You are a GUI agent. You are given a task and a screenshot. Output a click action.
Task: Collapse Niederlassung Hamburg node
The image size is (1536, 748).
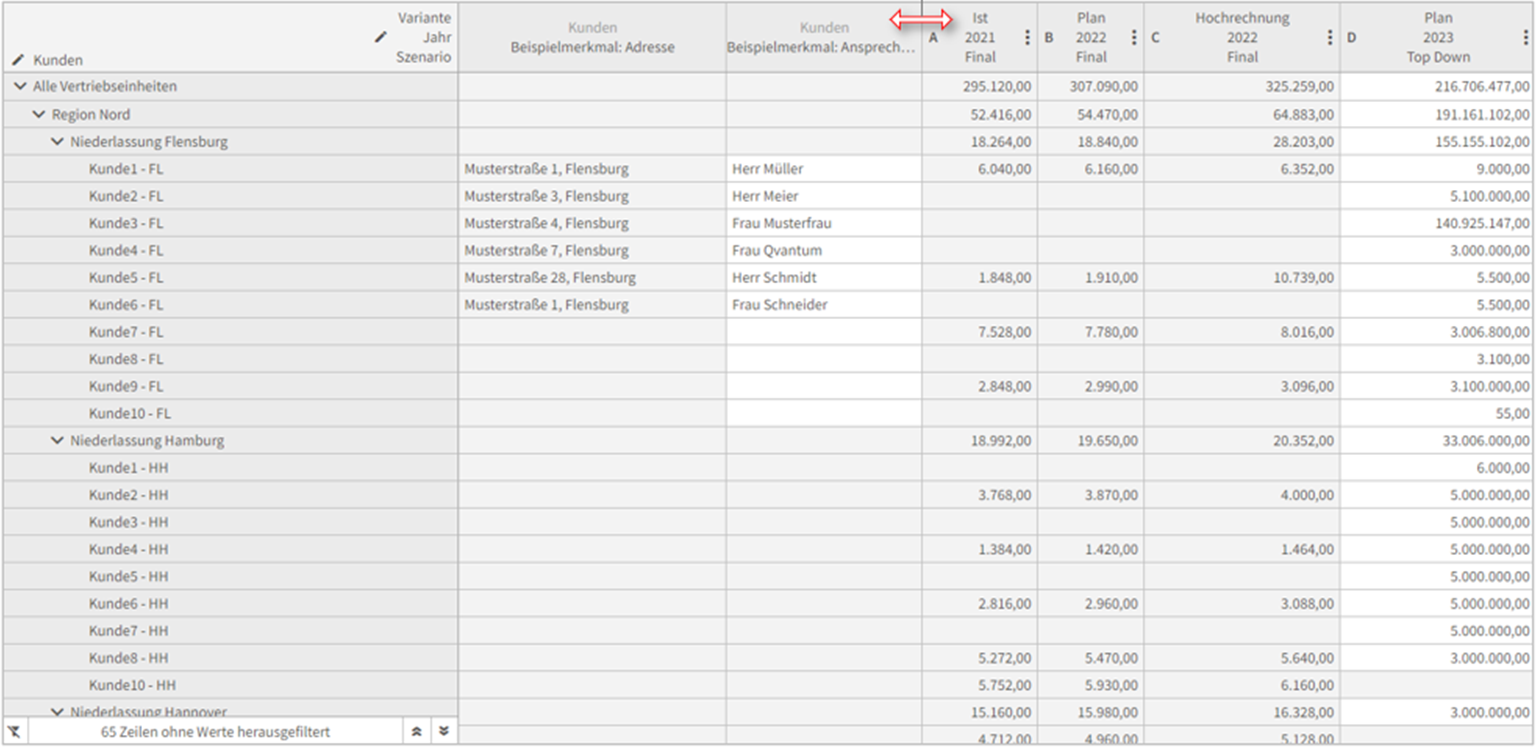pos(57,440)
